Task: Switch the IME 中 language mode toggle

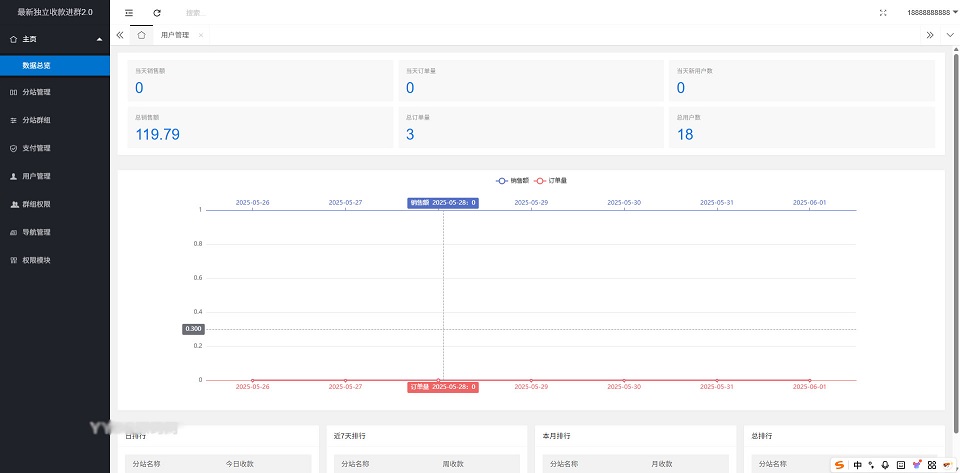Action: click(857, 464)
